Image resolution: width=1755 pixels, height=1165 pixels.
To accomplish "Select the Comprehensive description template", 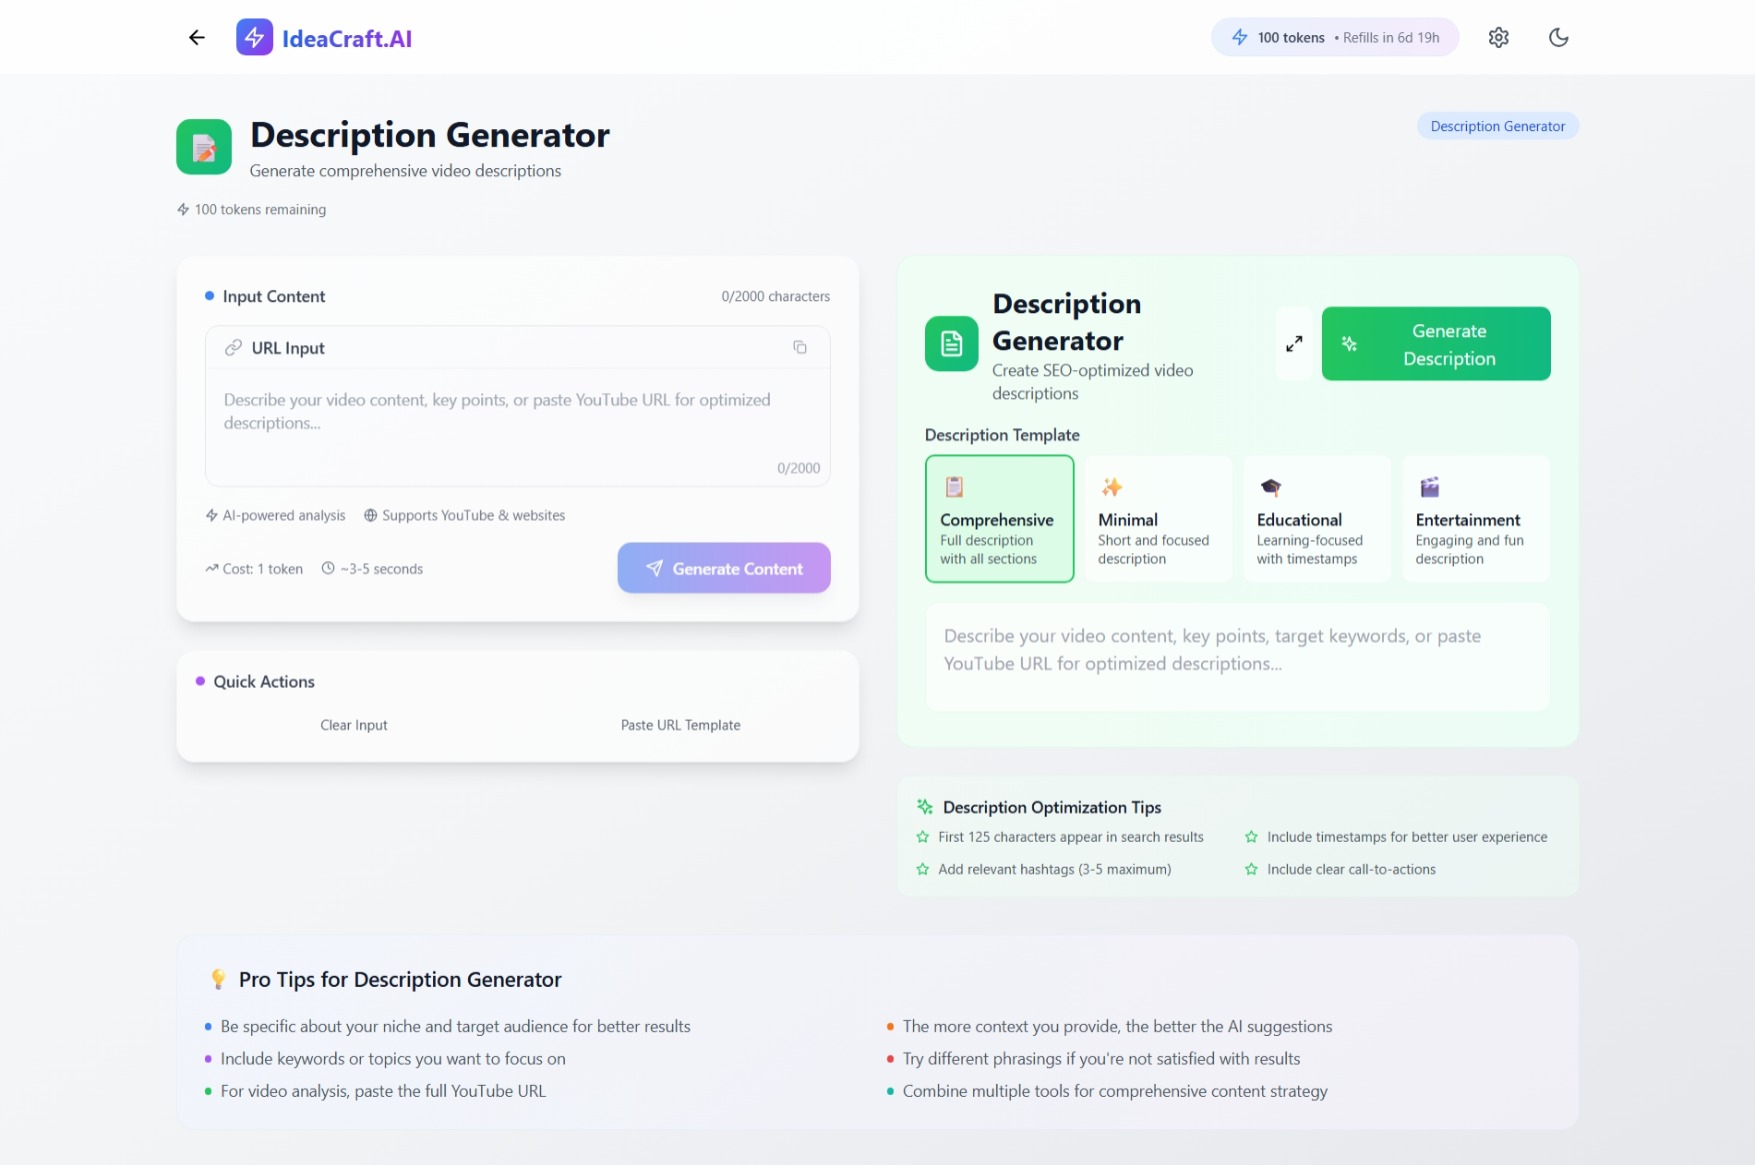I will pos(998,519).
